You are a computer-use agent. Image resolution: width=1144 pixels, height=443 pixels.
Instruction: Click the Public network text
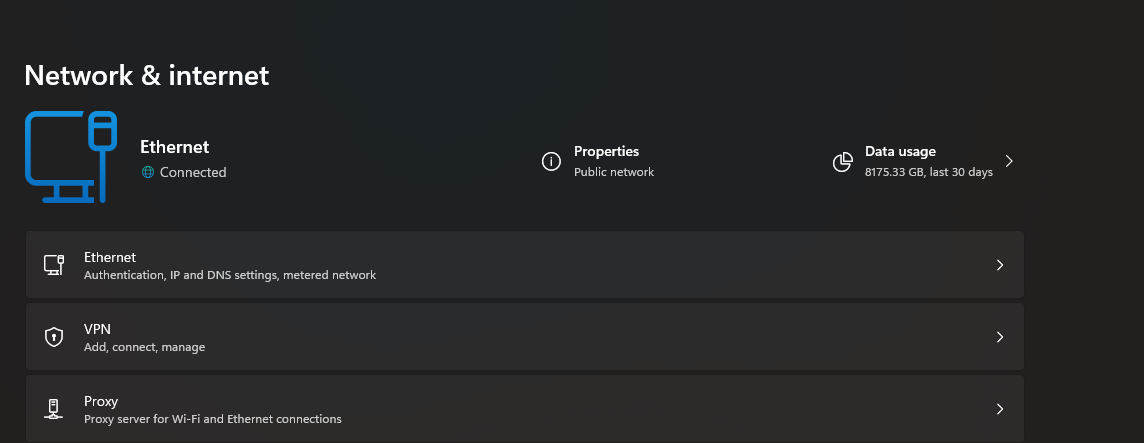[x=614, y=172]
